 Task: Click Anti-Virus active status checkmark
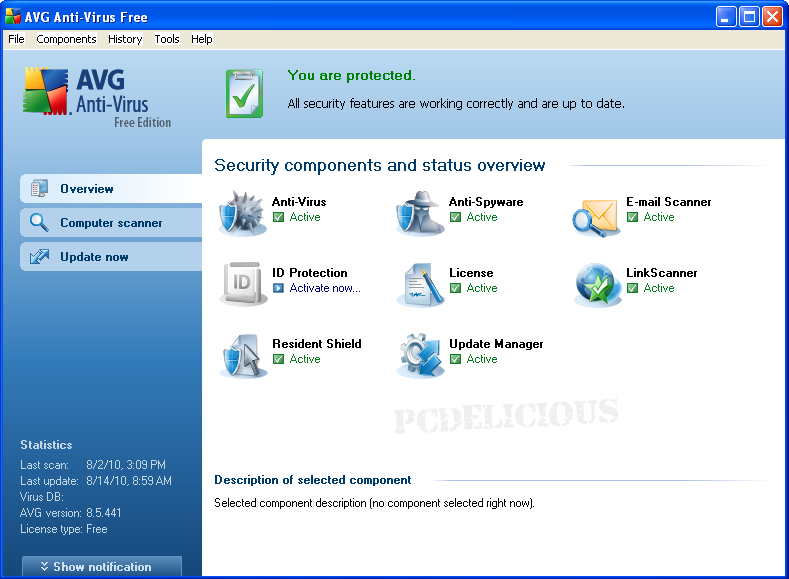[x=278, y=217]
